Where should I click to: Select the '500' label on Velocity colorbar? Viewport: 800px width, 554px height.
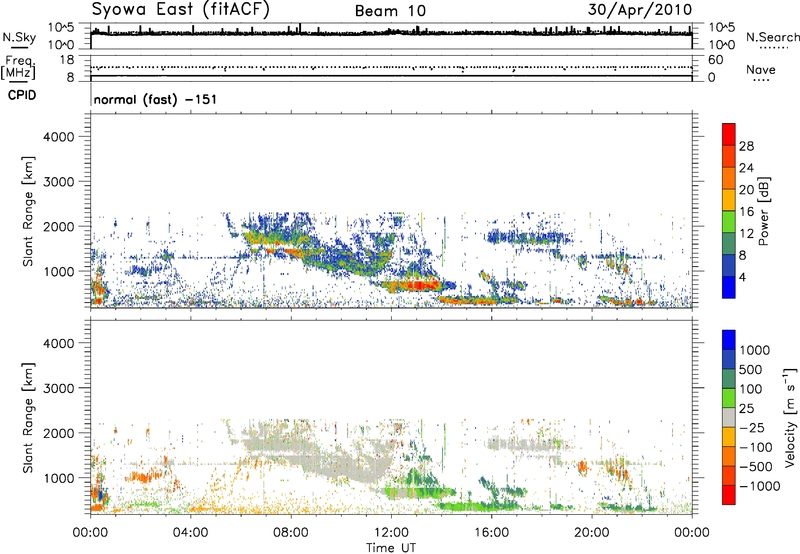click(x=750, y=370)
